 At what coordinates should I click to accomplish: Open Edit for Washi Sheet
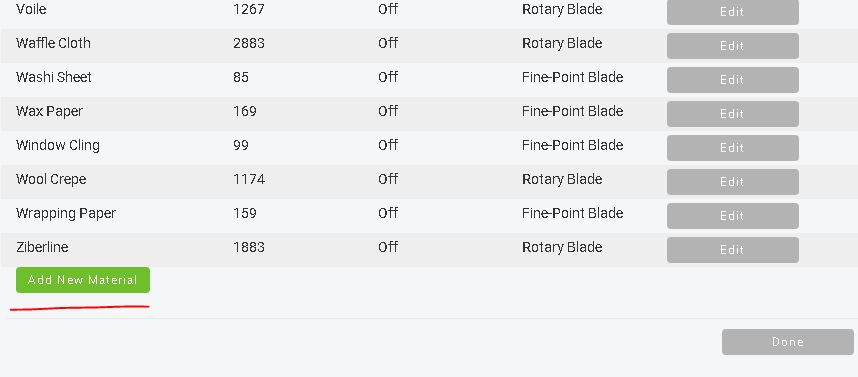tap(732, 80)
